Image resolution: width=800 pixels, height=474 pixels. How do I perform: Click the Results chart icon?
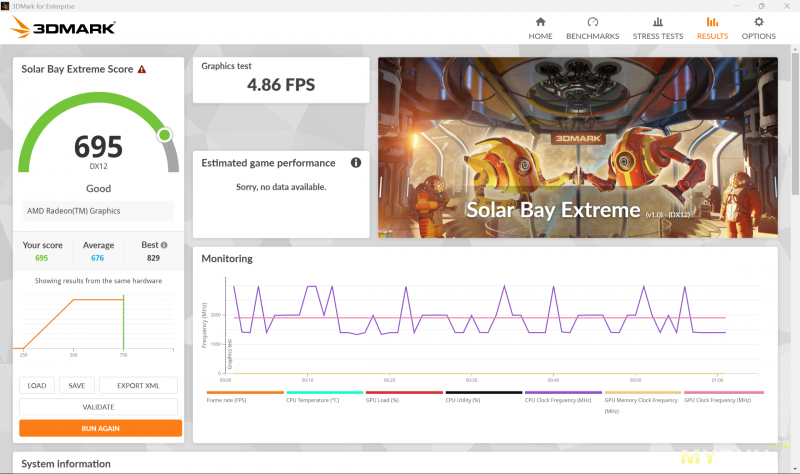coord(712,21)
